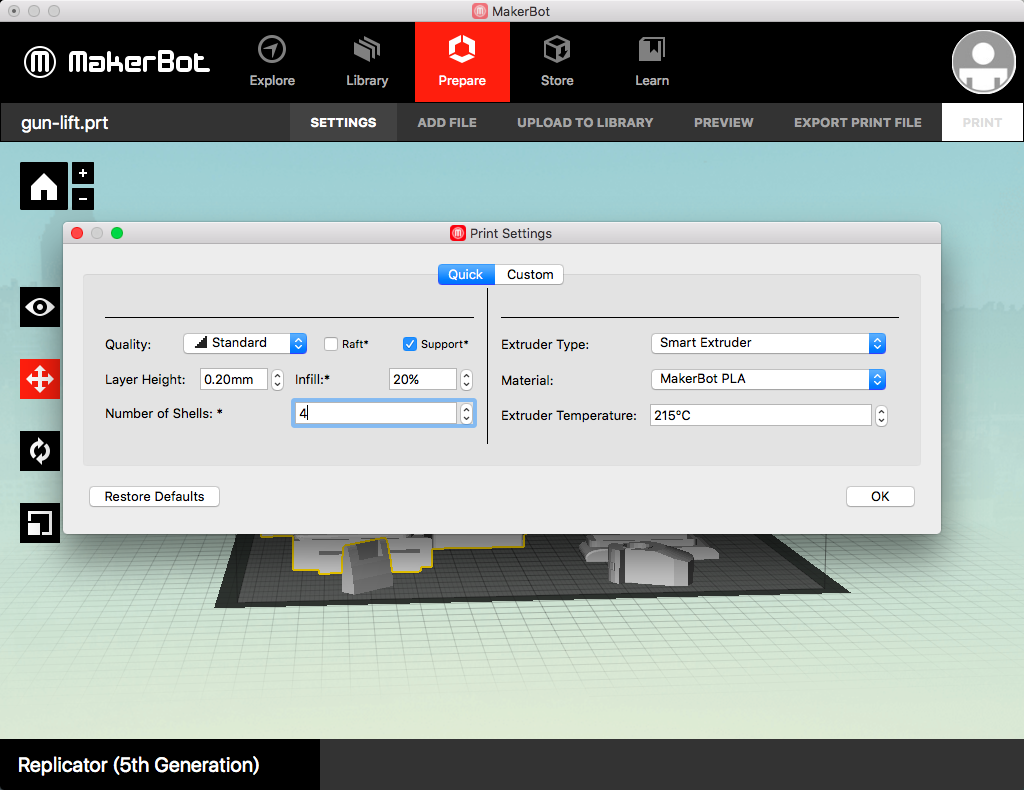This screenshot has height=790, width=1024.
Task: Open the Explore section
Action: coord(272,62)
